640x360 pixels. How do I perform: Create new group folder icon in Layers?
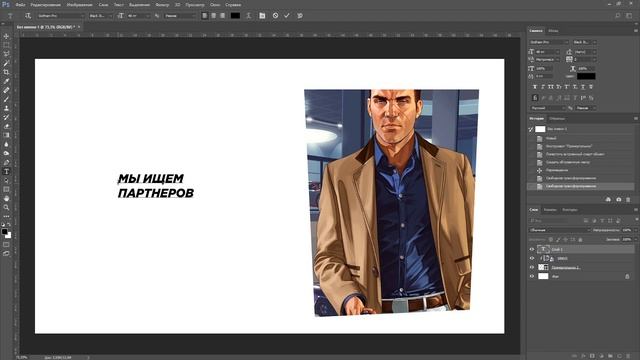(x=610, y=356)
